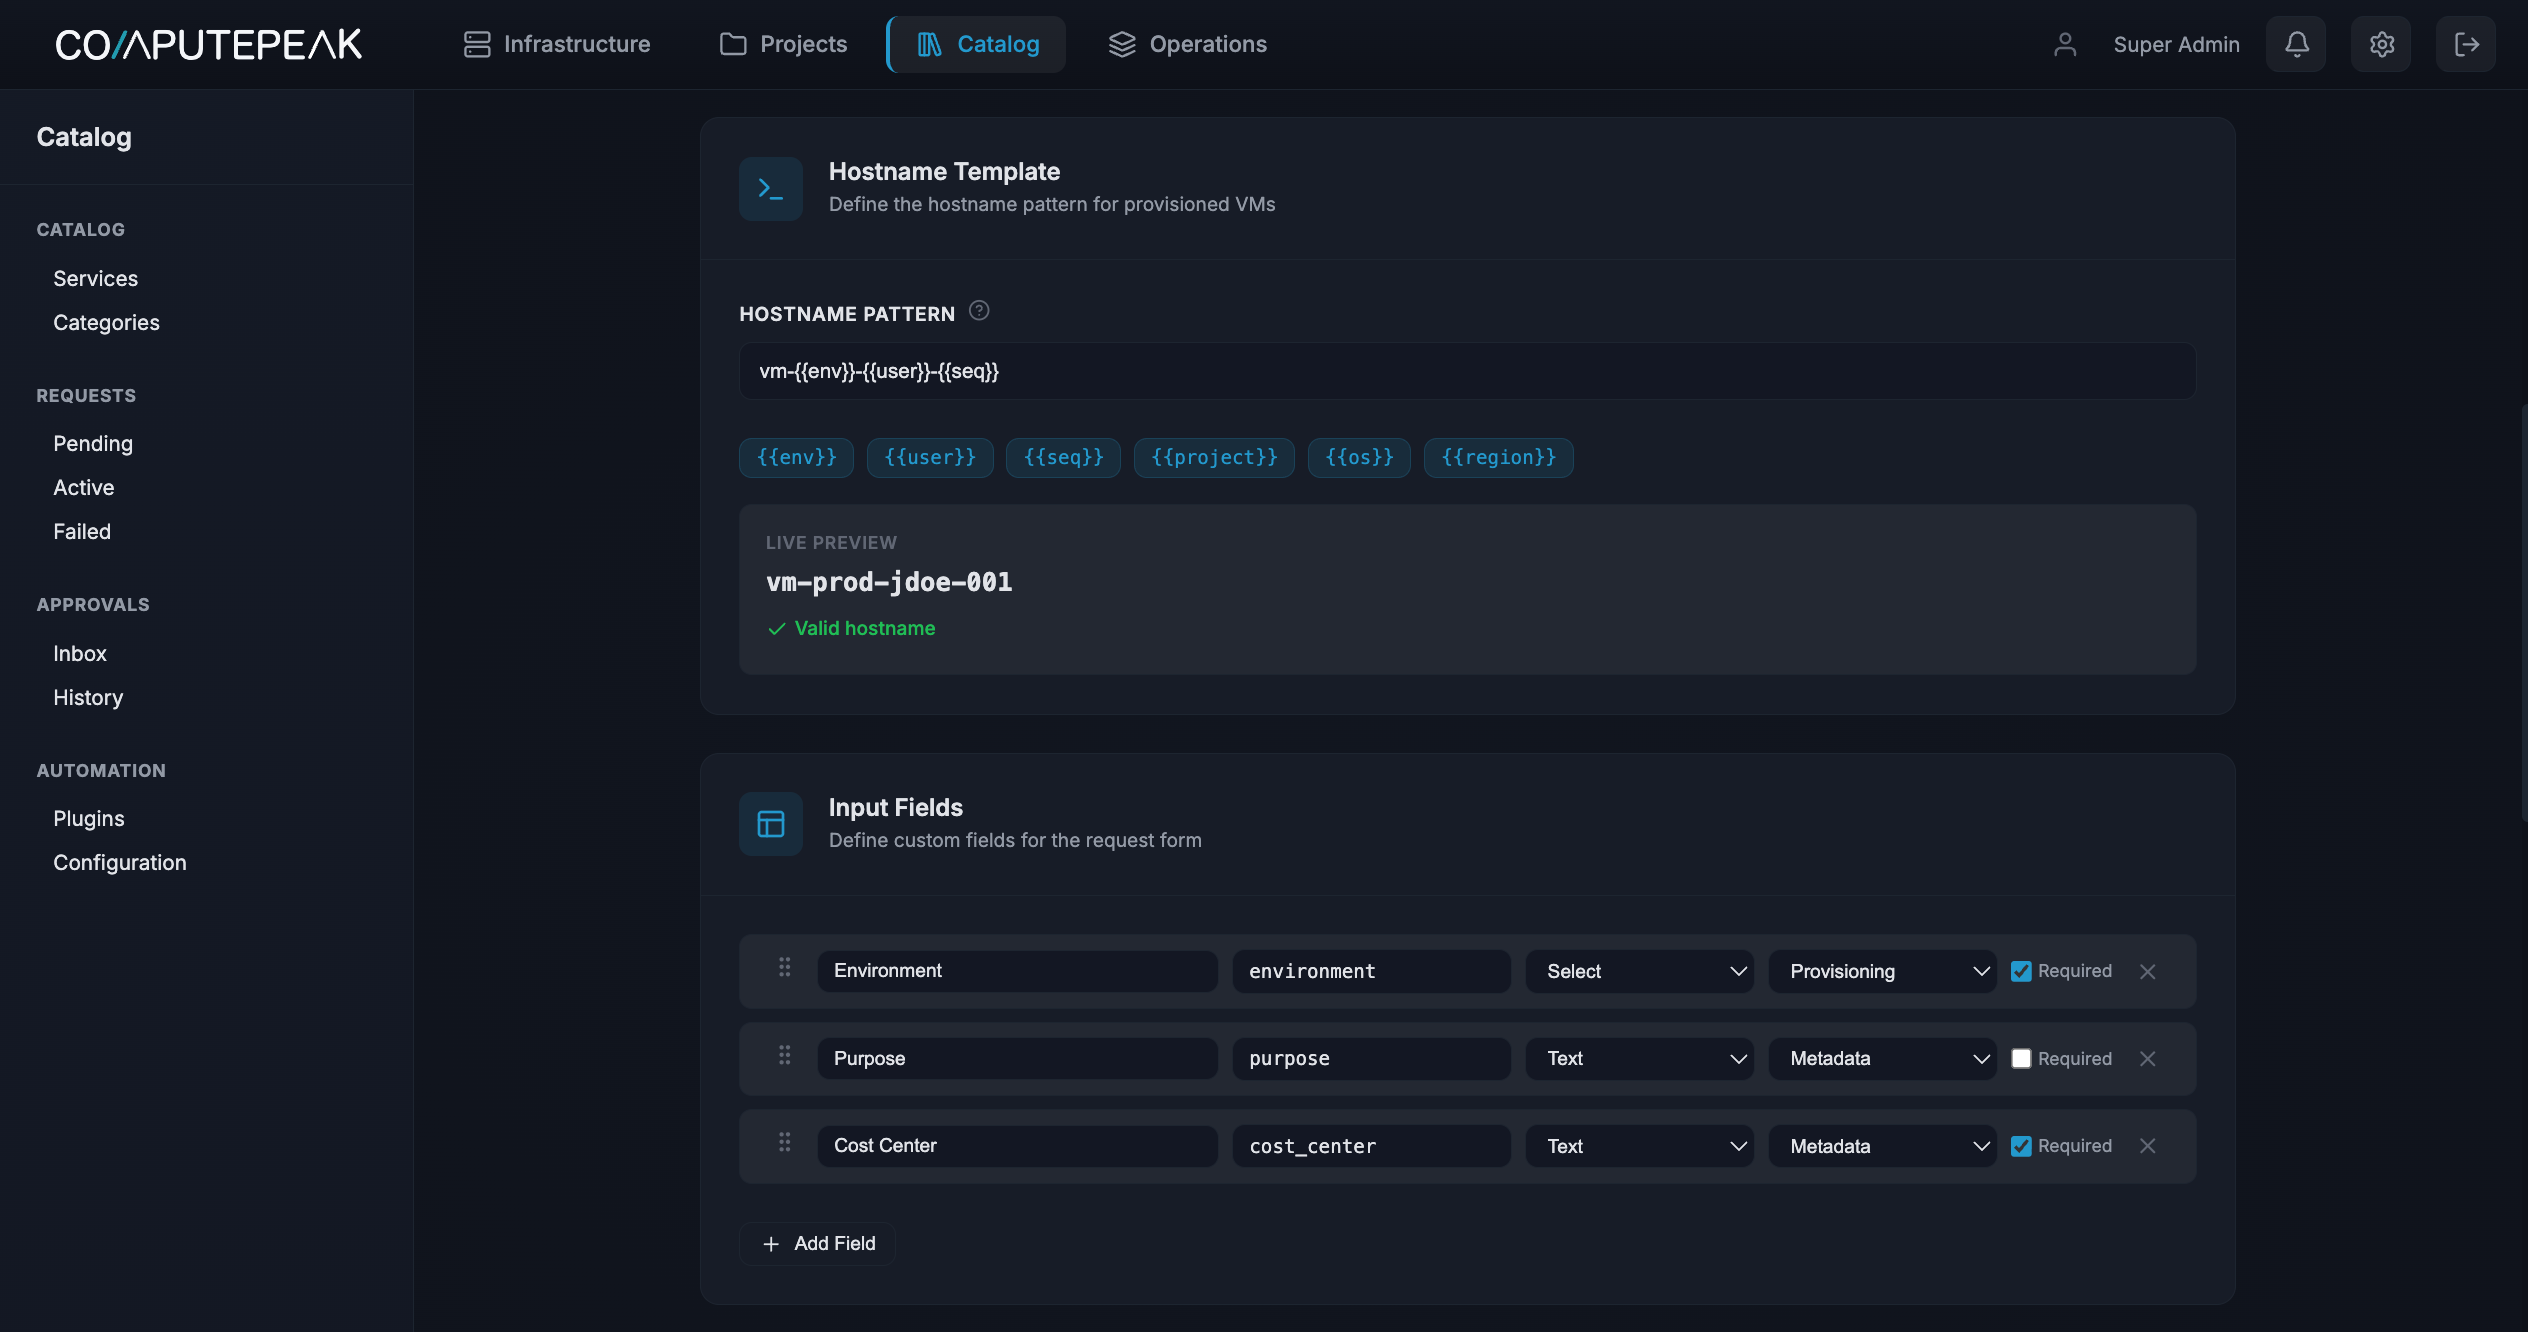Click the hostname pattern input field

click(x=1467, y=371)
